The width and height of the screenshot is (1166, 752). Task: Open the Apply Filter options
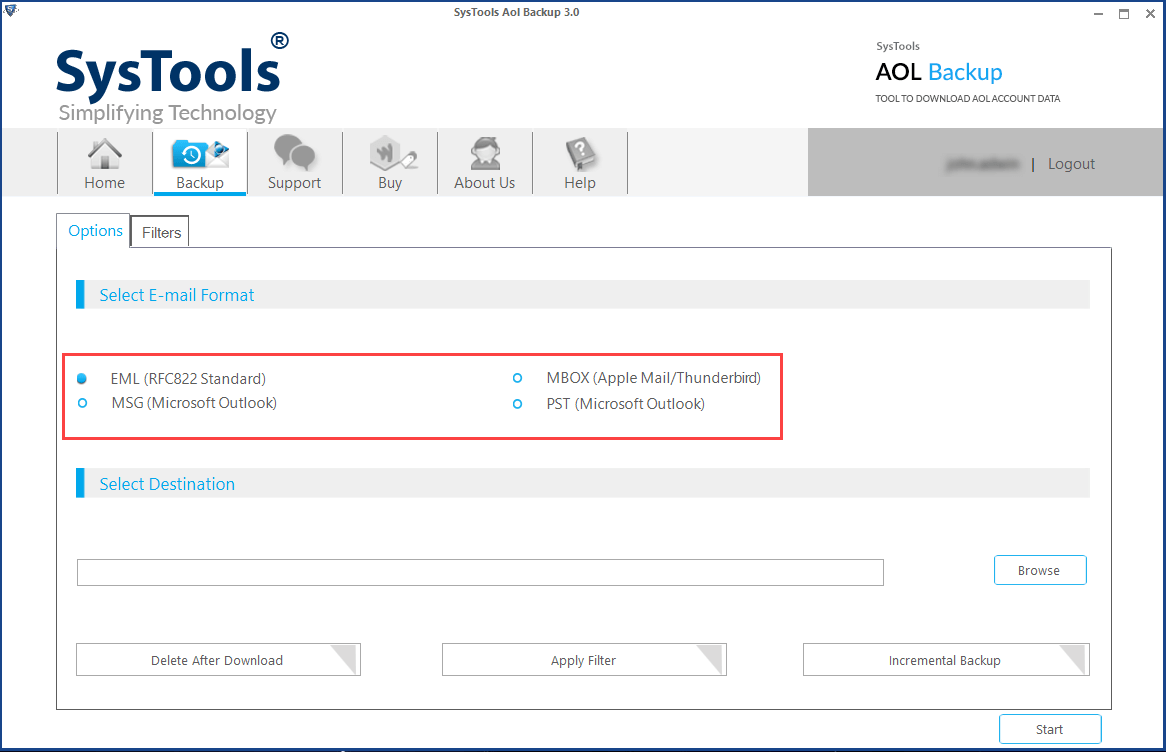click(x=584, y=659)
